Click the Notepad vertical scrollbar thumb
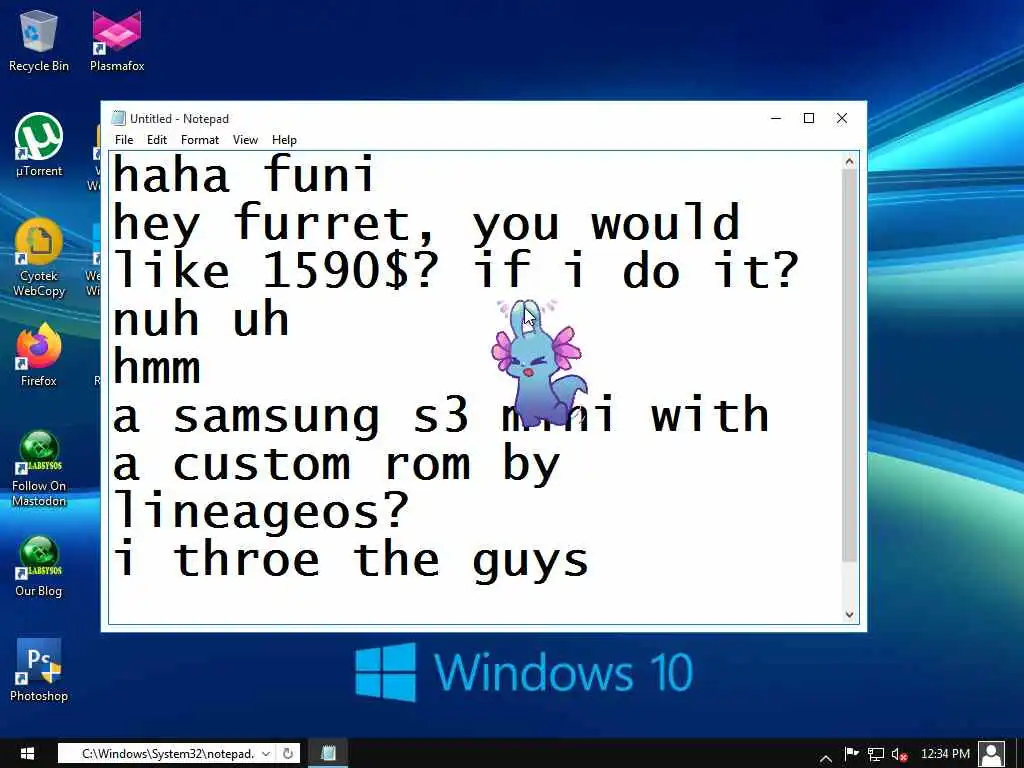Screen dimensions: 1024x768 (850, 366)
